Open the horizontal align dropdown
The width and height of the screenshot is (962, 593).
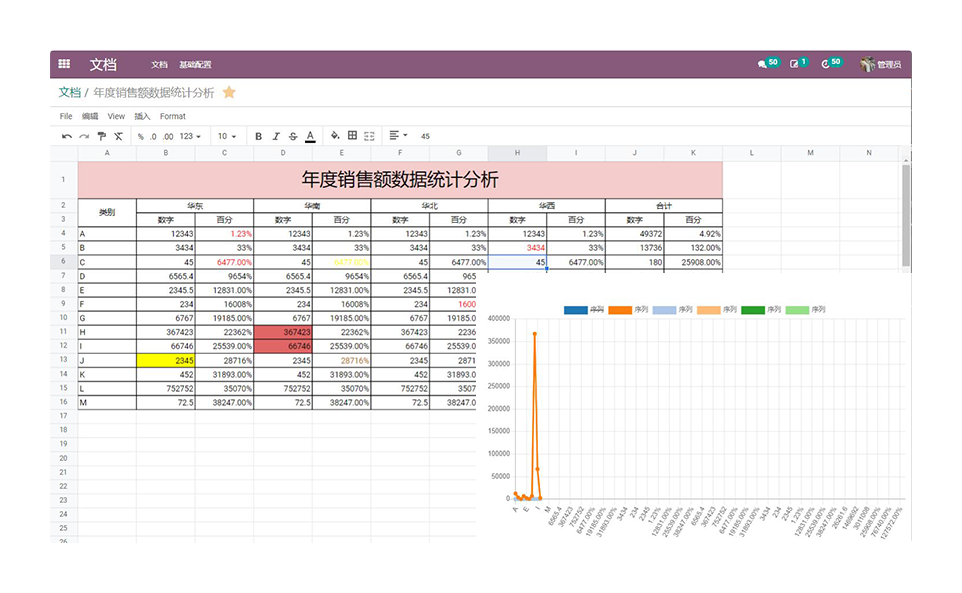pos(398,136)
